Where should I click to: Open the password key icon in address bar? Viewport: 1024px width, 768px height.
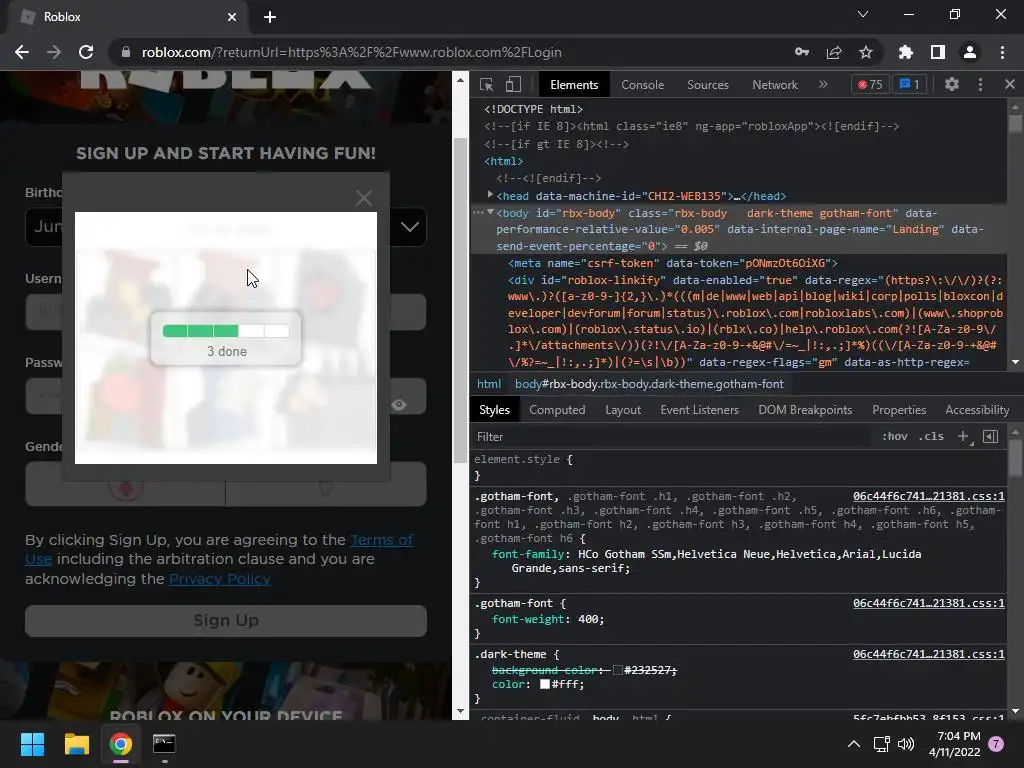coord(802,52)
